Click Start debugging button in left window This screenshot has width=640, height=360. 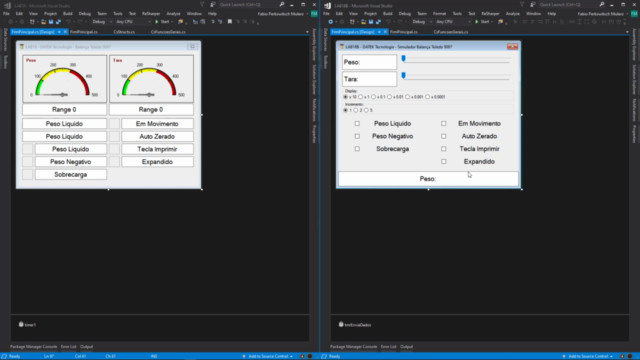click(x=162, y=22)
